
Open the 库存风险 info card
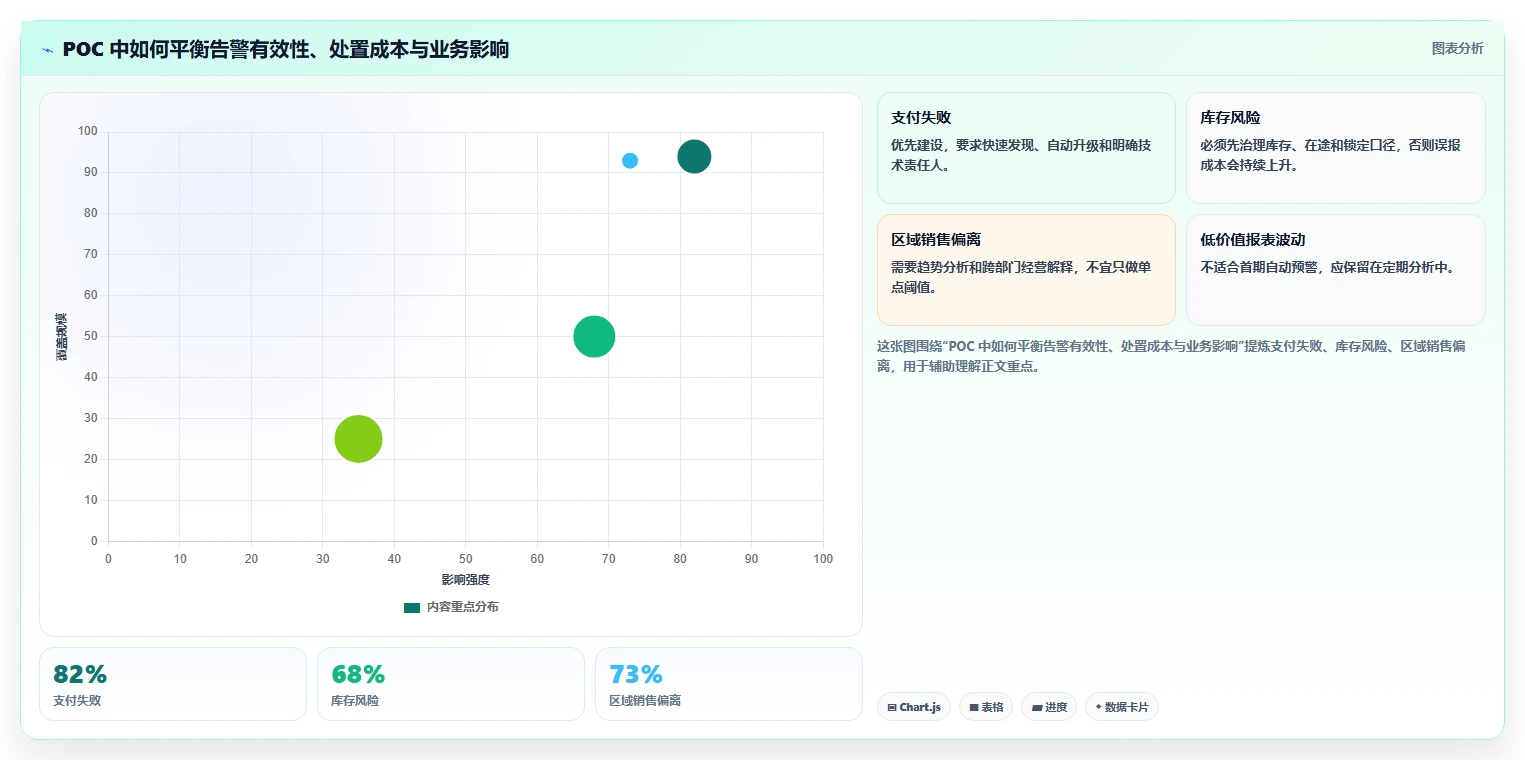click(1335, 148)
